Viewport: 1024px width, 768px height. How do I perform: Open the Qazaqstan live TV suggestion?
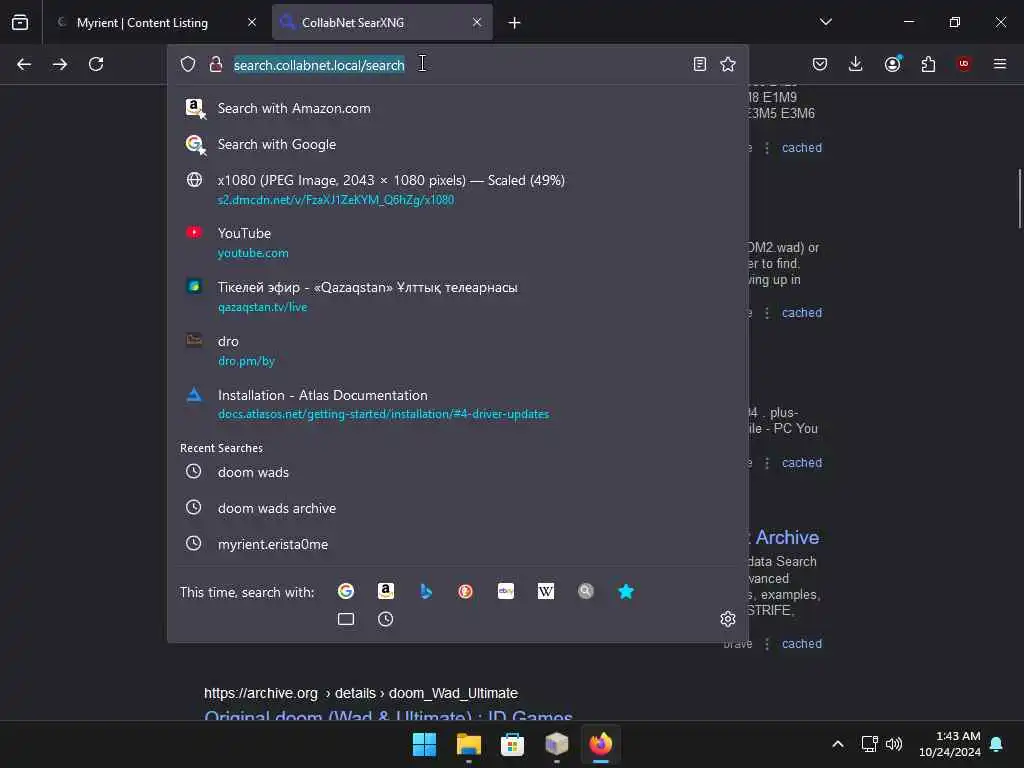tap(458, 296)
